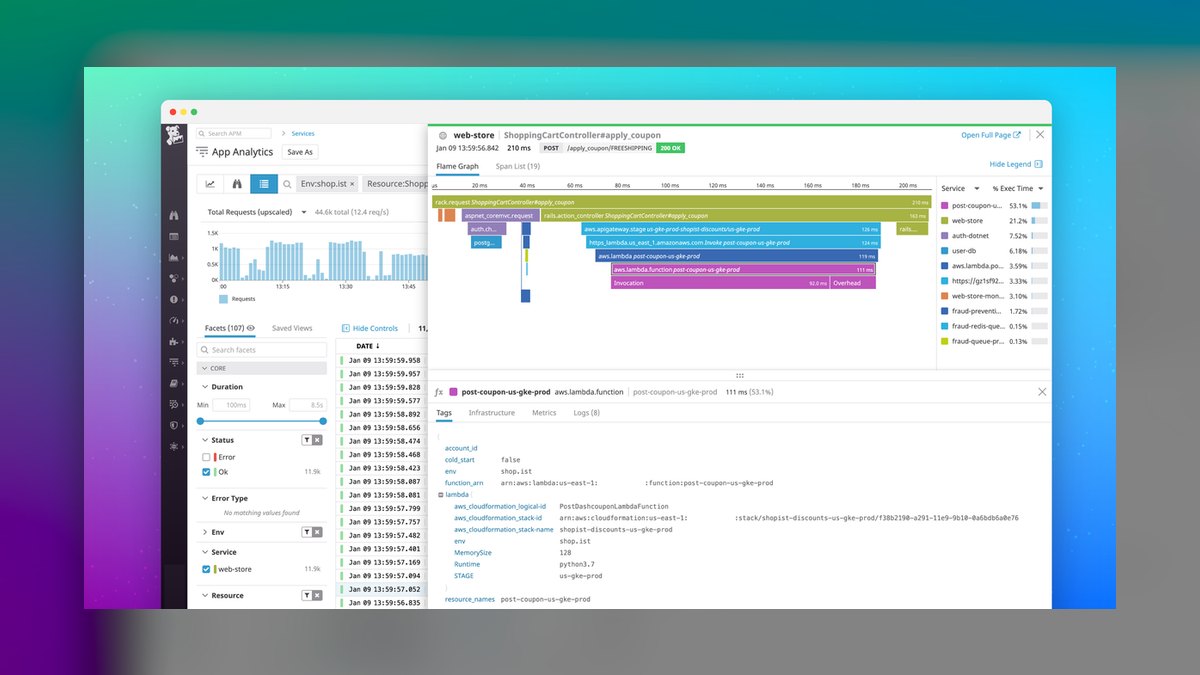1200x675 pixels.
Task: Open the dashboard list icon in the sidebar
Action: [174, 236]
